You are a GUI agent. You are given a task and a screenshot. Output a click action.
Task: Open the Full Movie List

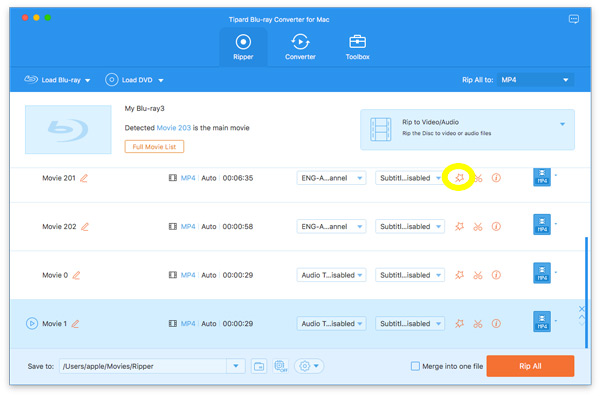154,147
